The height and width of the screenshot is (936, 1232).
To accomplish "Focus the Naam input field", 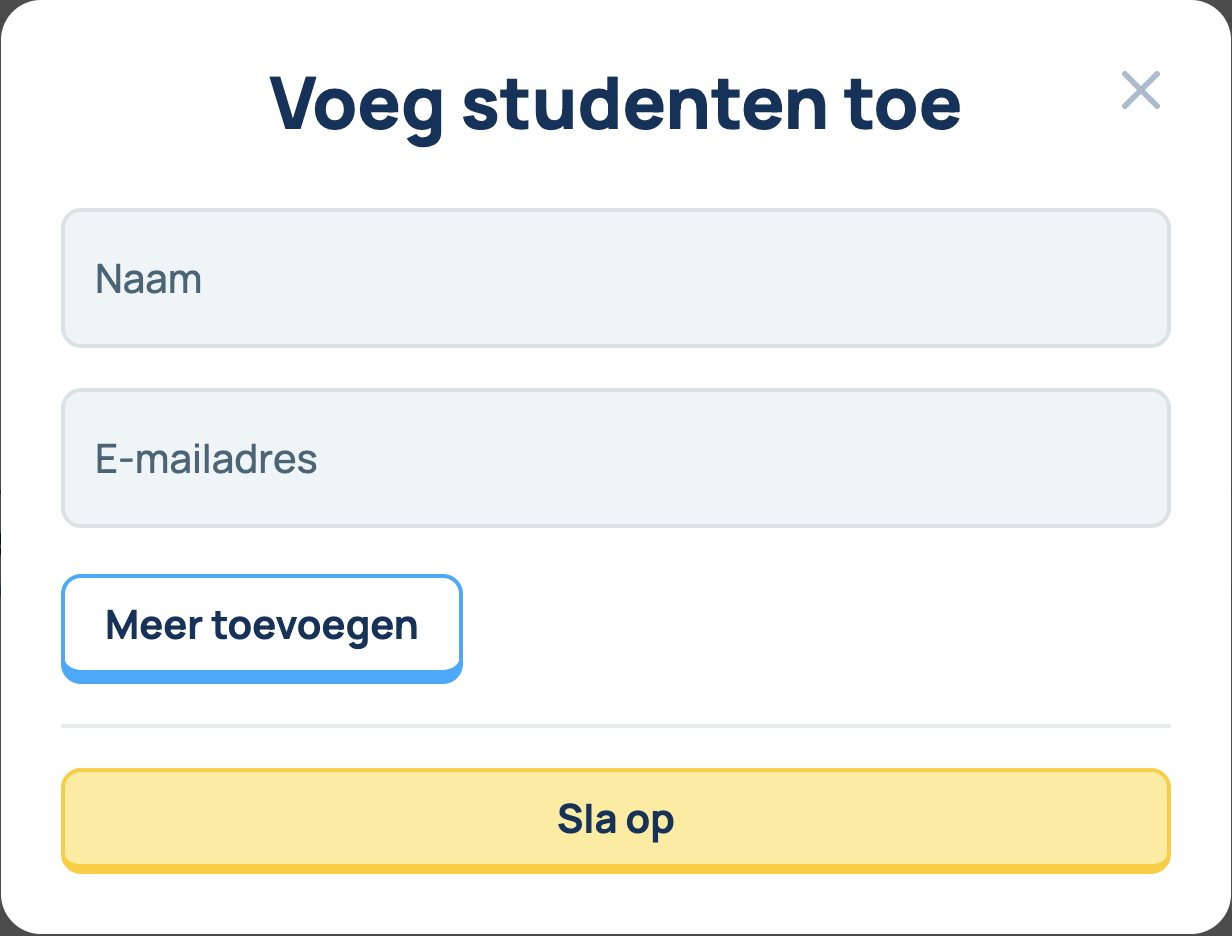I will [x=615, y=278].
